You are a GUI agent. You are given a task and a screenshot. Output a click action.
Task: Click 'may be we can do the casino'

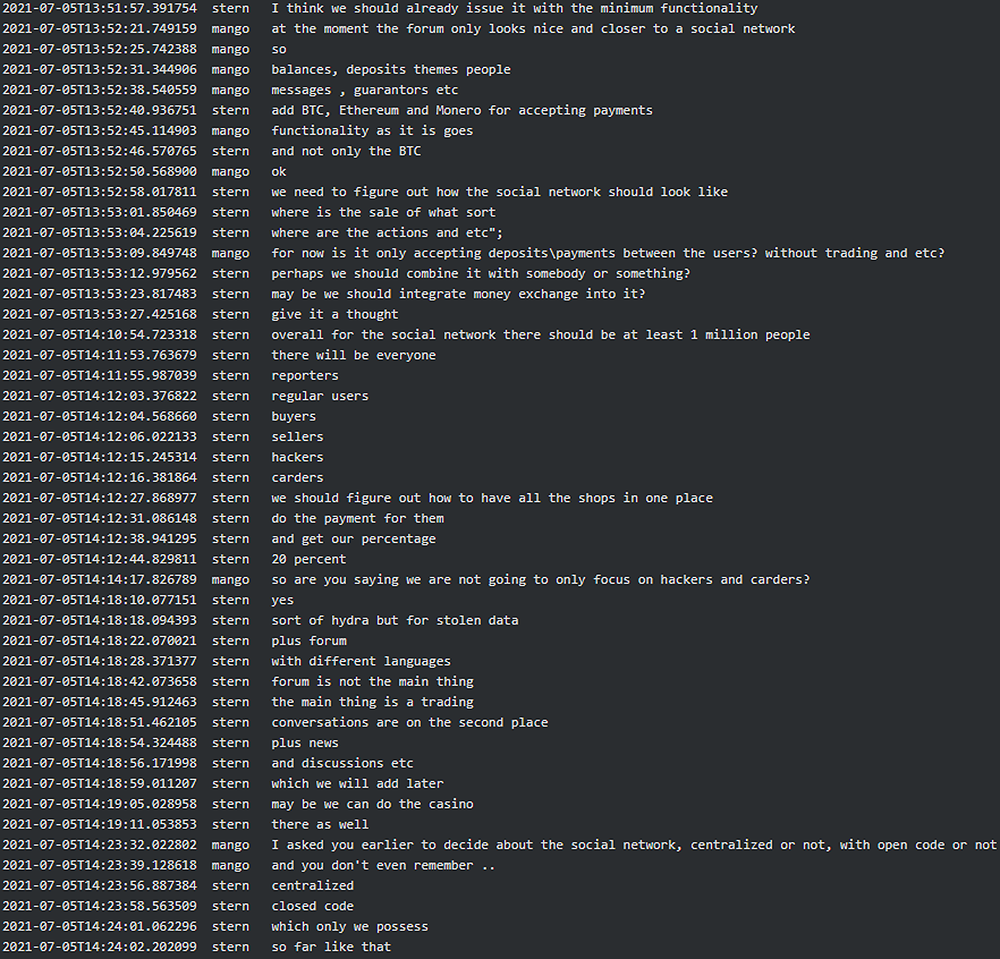pyautogui.click(x=372, y=804)
